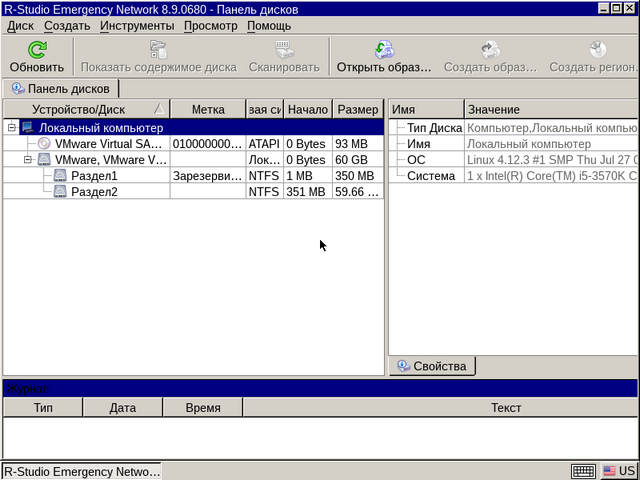Click the Локальный компьютер computer icon
This screenshot has width=640, height=480.
click(28, 128)
